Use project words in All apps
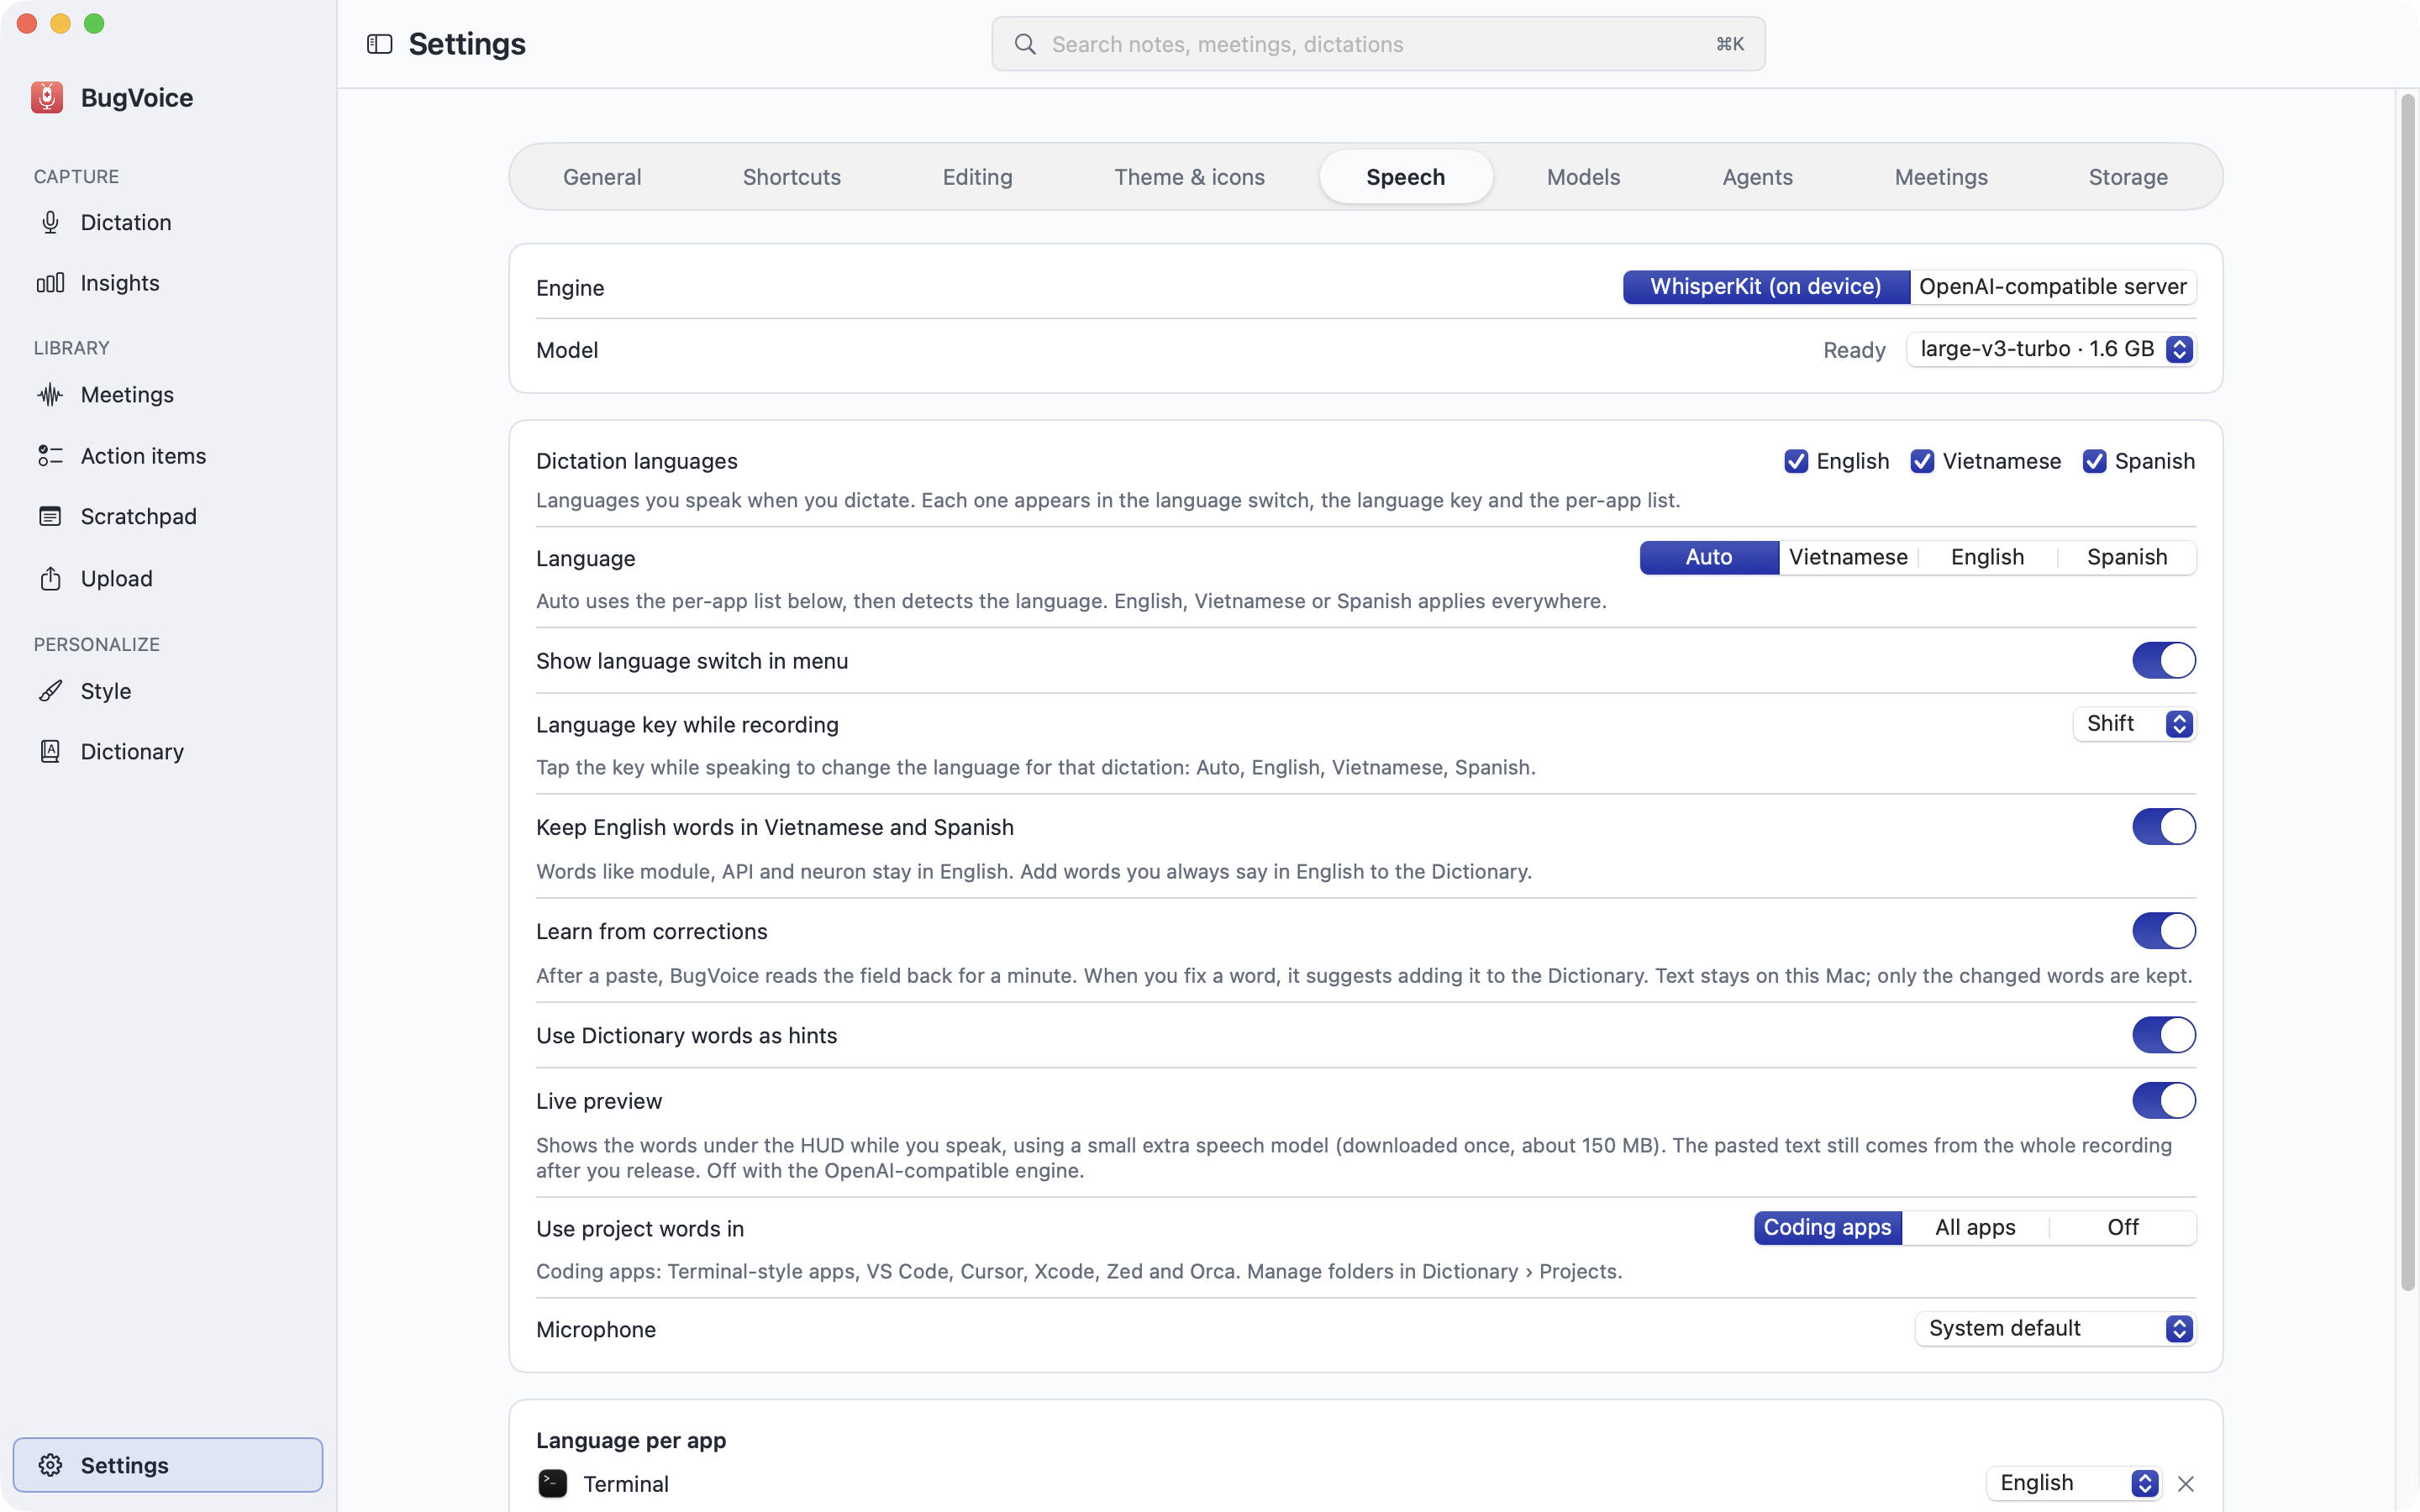This screenshot has width=2420, height=1512. pos(1975,1227)
